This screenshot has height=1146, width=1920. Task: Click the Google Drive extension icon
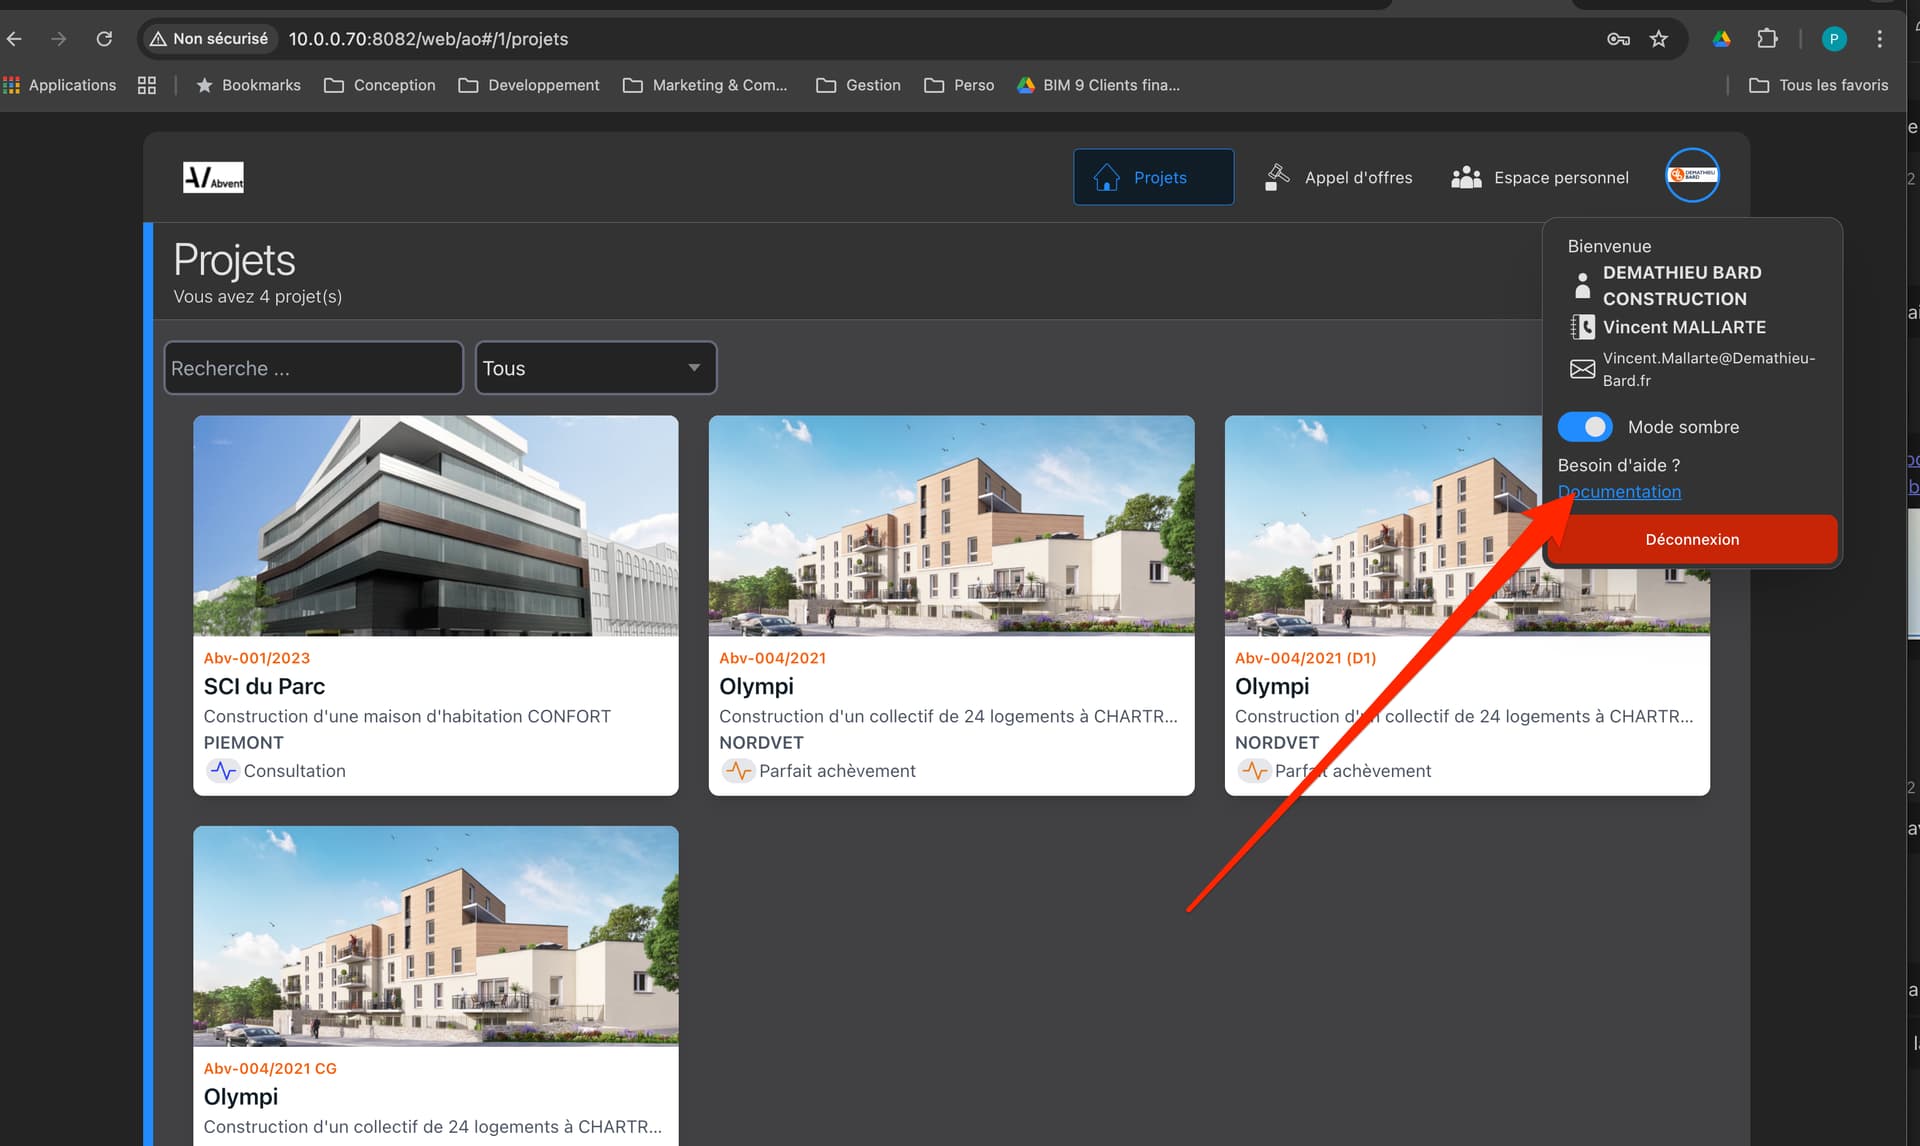point(1721,39)
